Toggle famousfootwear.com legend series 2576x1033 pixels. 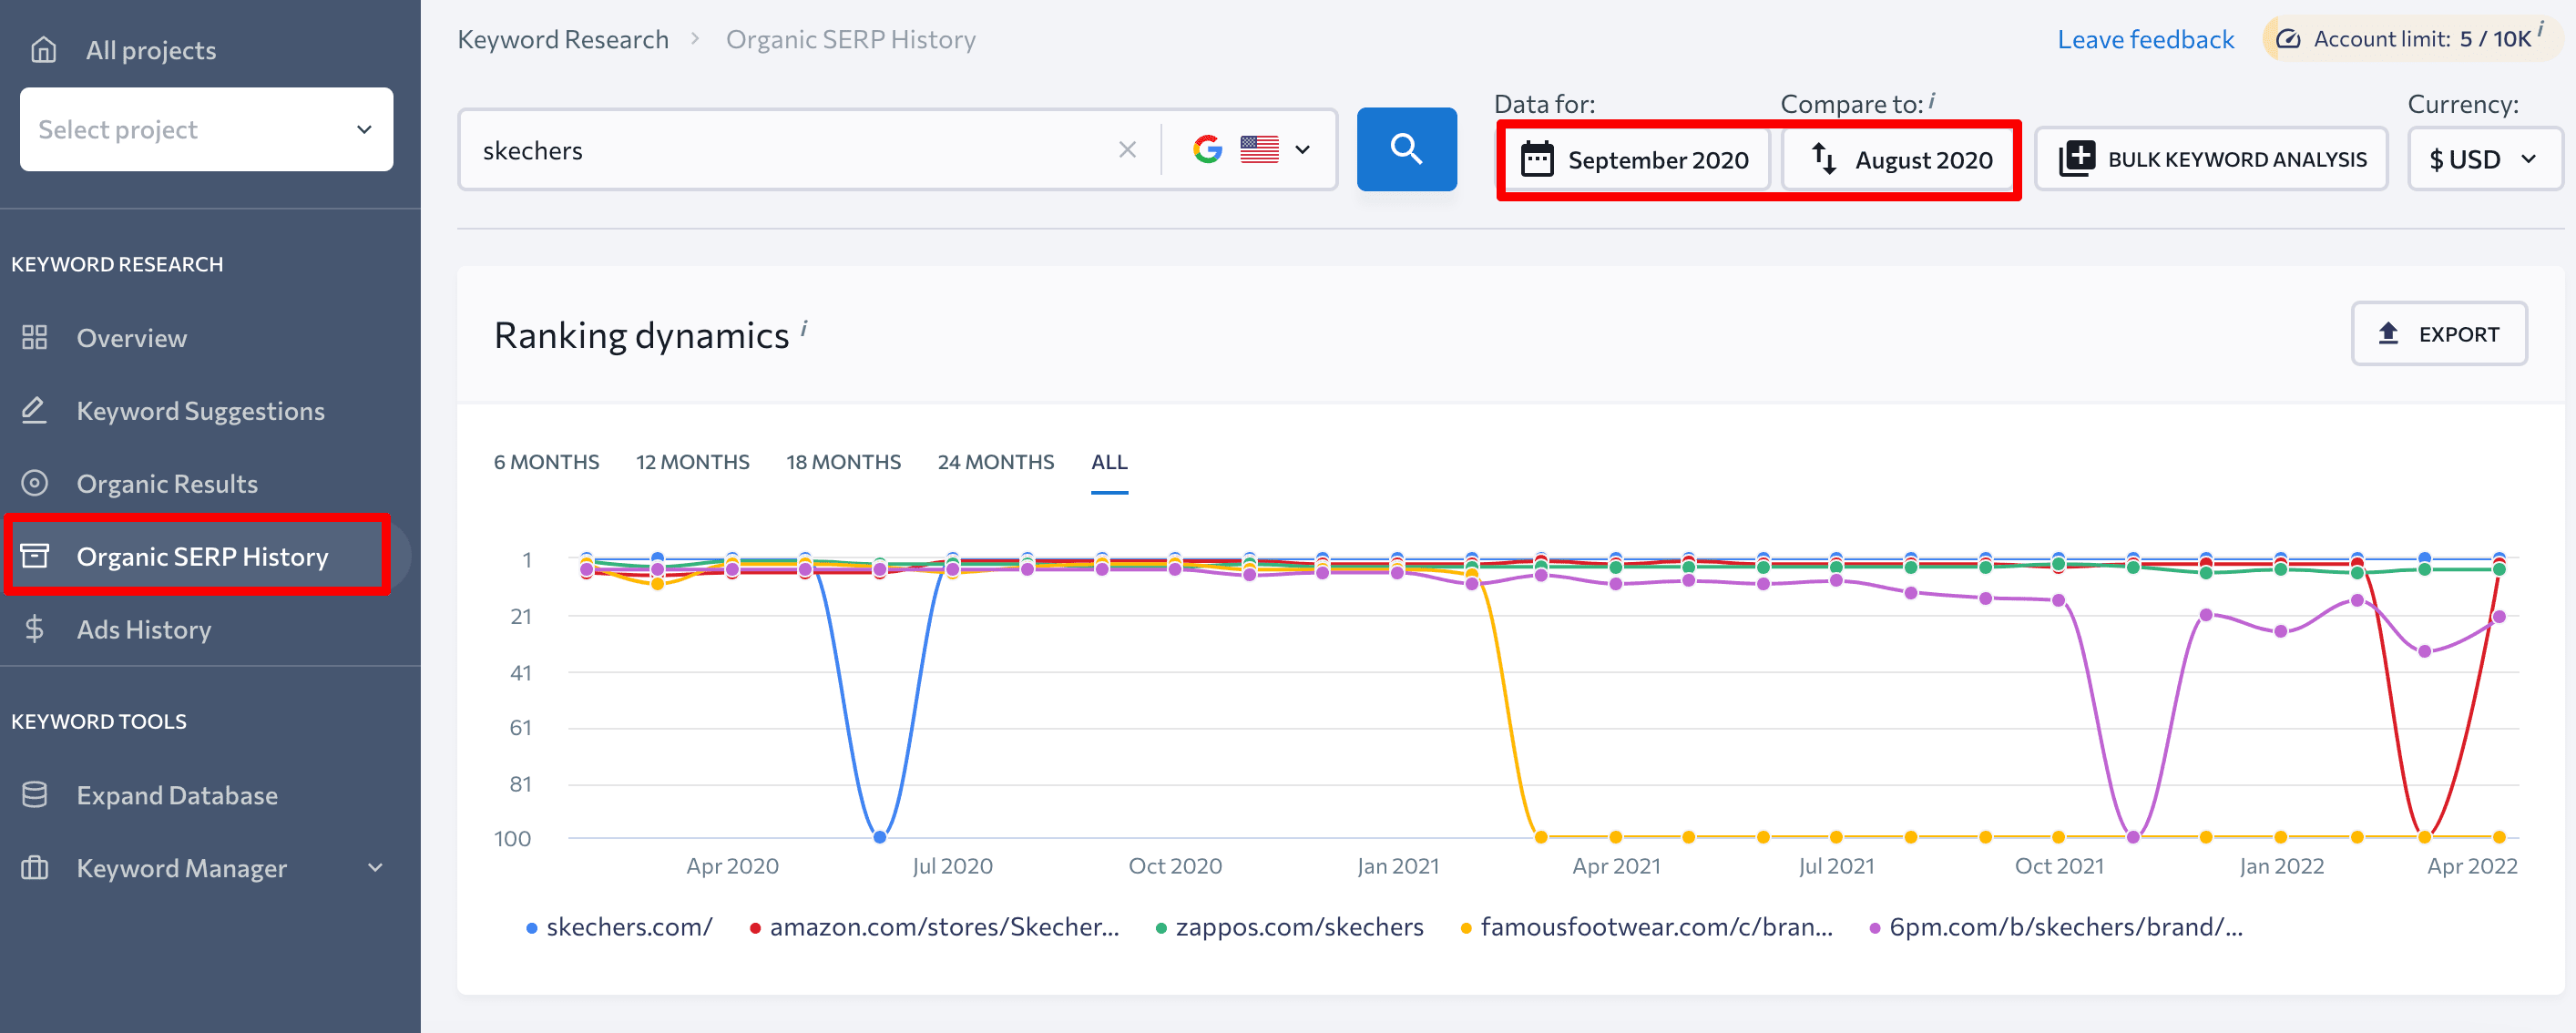pos(1646,927)
